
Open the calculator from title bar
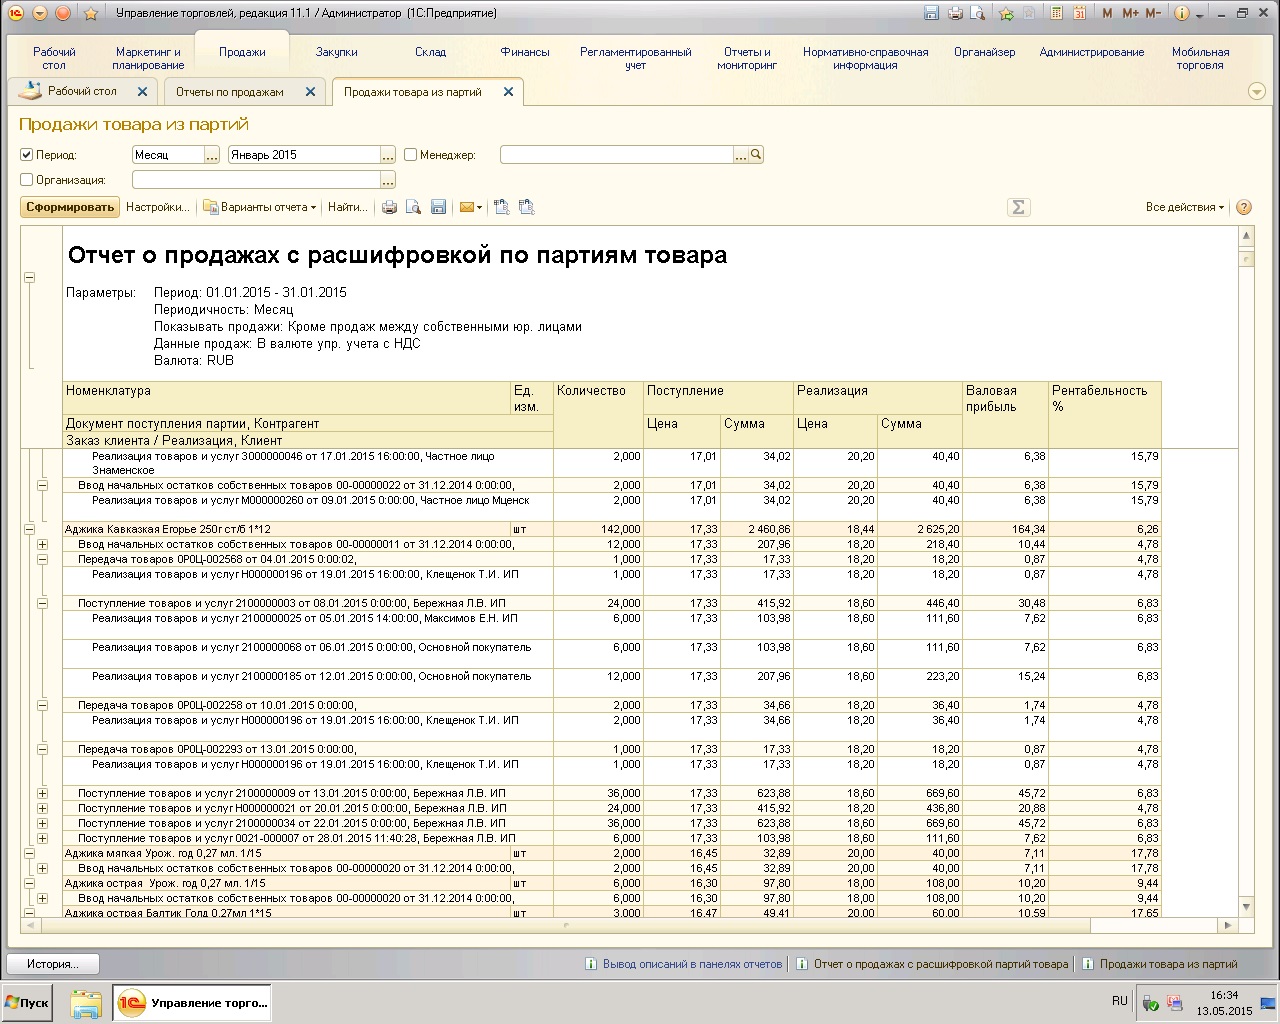[x=1056, y=13]
